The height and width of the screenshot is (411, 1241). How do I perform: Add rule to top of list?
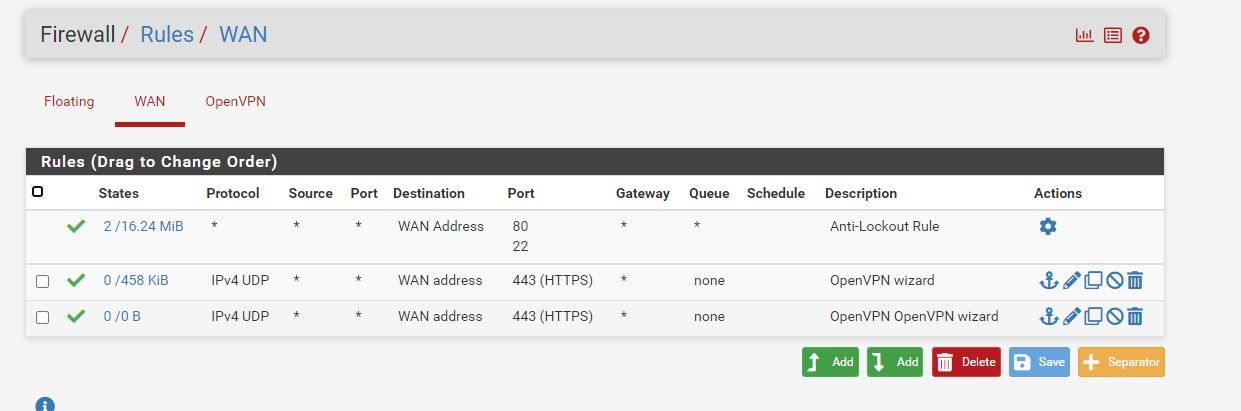click(x=830, y=362)
